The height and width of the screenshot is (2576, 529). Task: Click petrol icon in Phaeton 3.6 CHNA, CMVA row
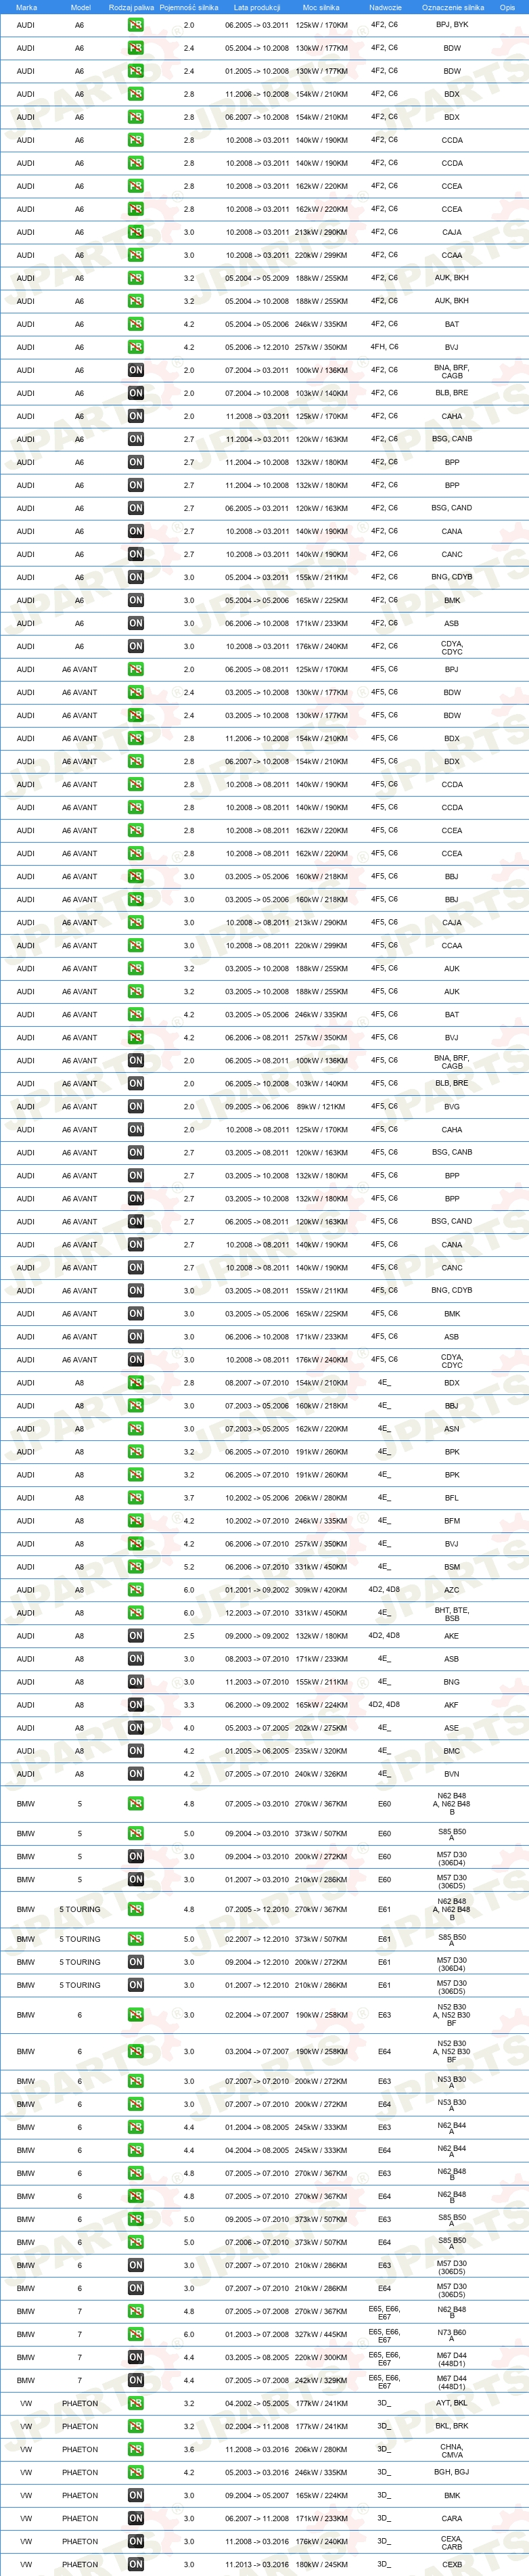coord(135,2448)
